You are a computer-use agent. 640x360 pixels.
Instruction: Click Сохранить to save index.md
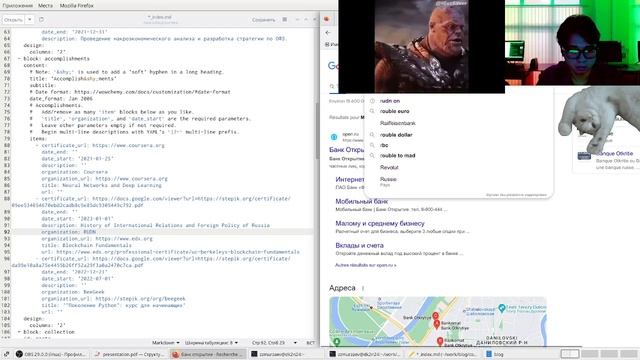click(263, 20)
